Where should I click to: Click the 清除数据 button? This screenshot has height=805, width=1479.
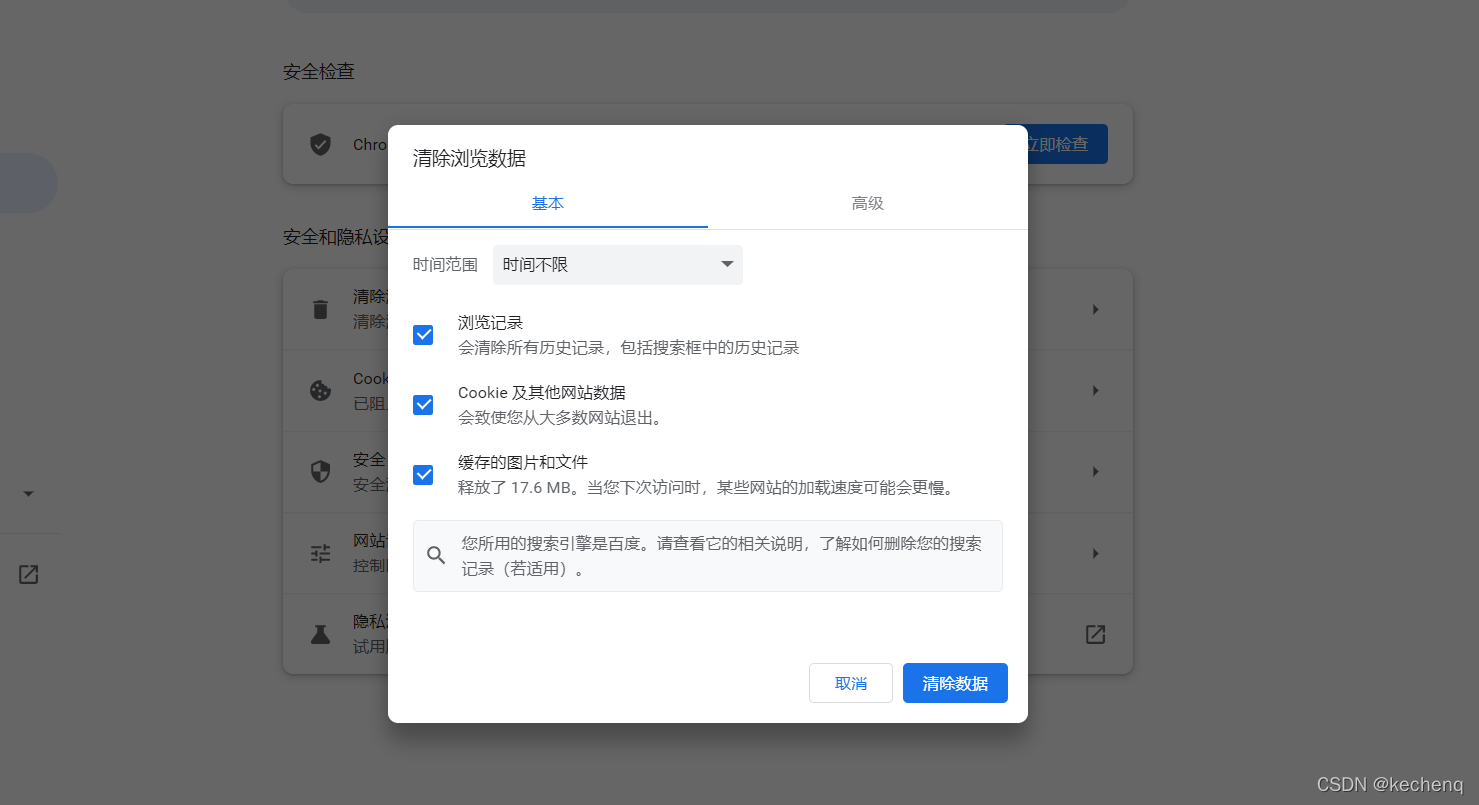tap(954, 683)
